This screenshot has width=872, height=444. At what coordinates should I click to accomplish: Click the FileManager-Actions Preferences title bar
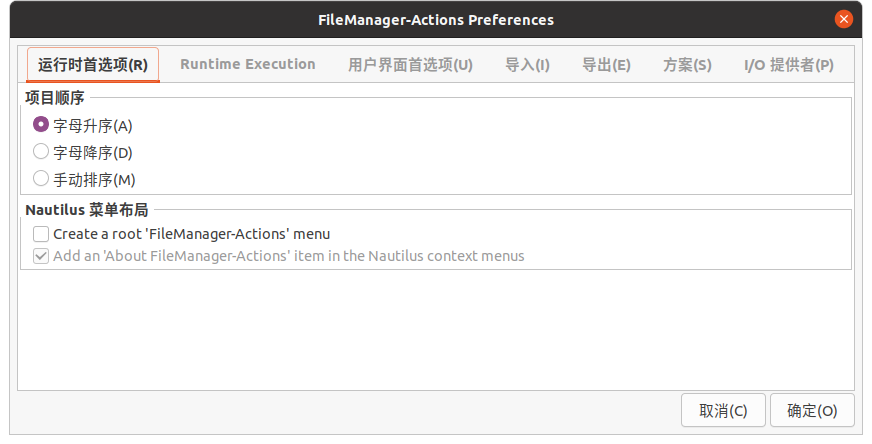pos(435,19)
